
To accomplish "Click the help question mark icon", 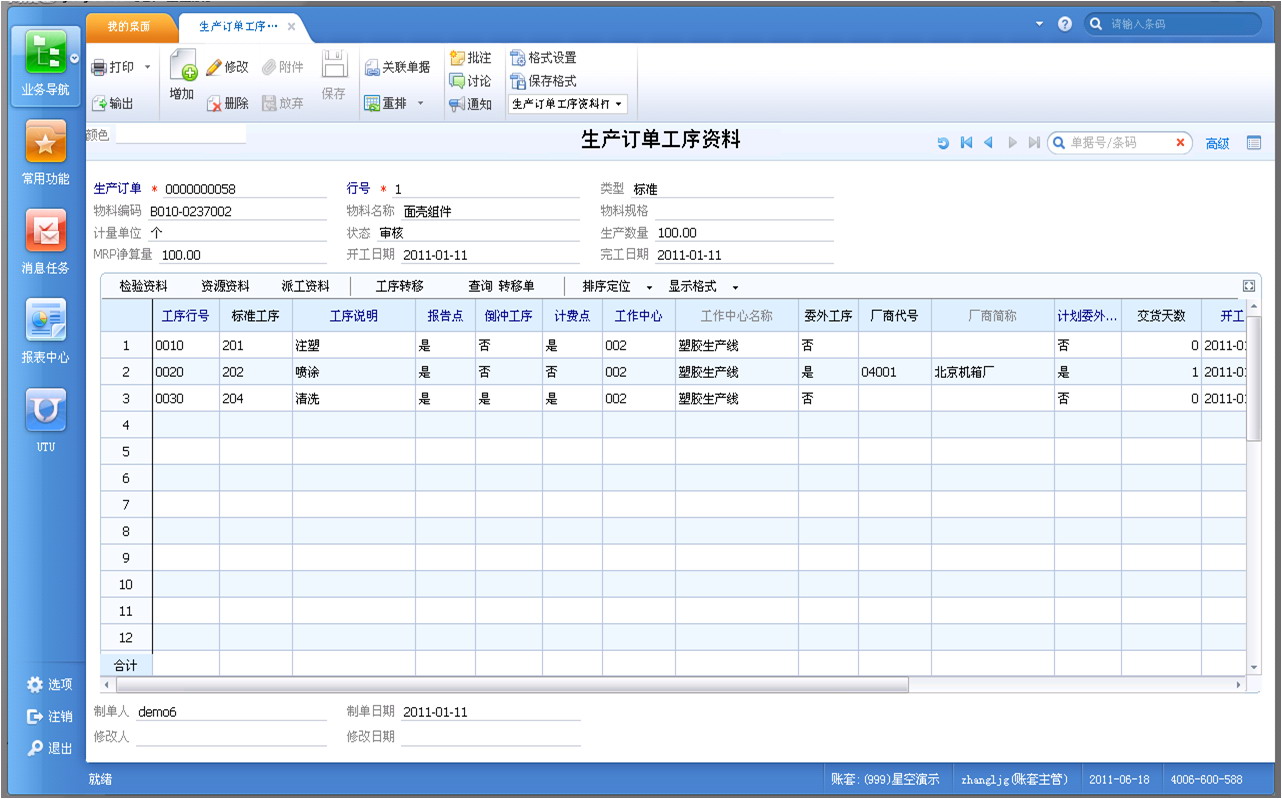I will [1065, 23].
